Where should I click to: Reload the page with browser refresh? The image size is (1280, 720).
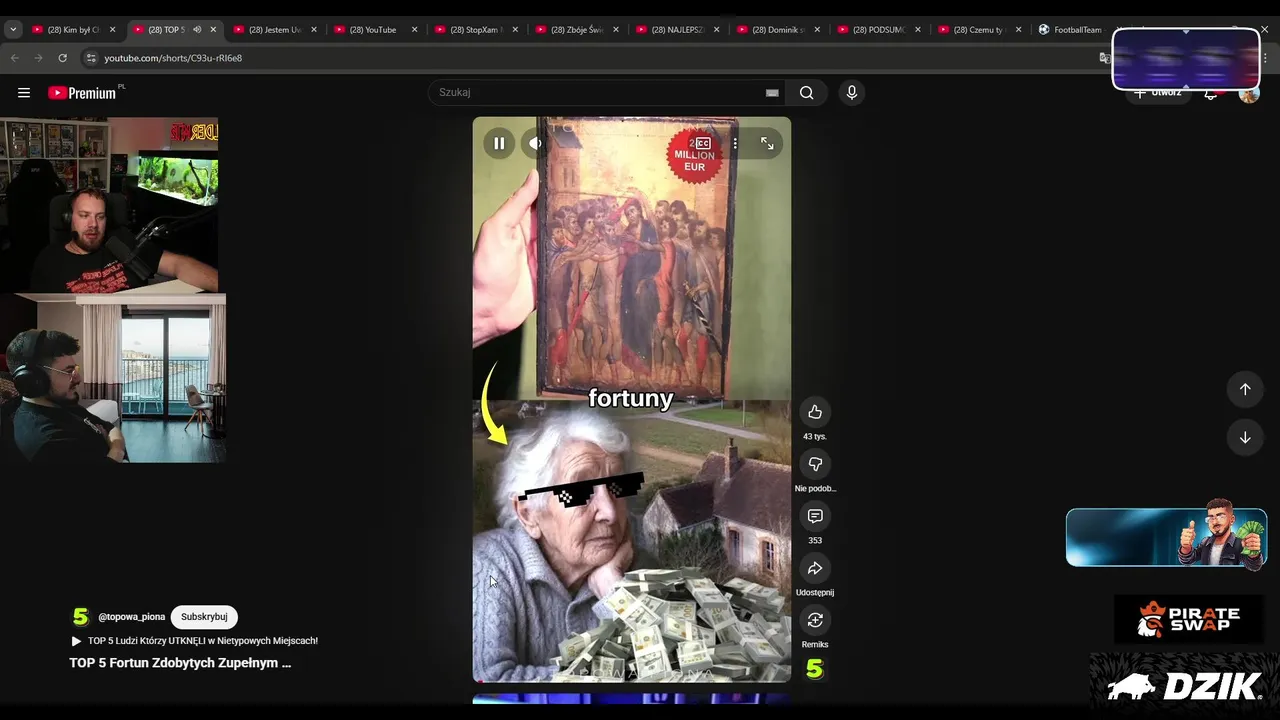[x=62, y=58]
